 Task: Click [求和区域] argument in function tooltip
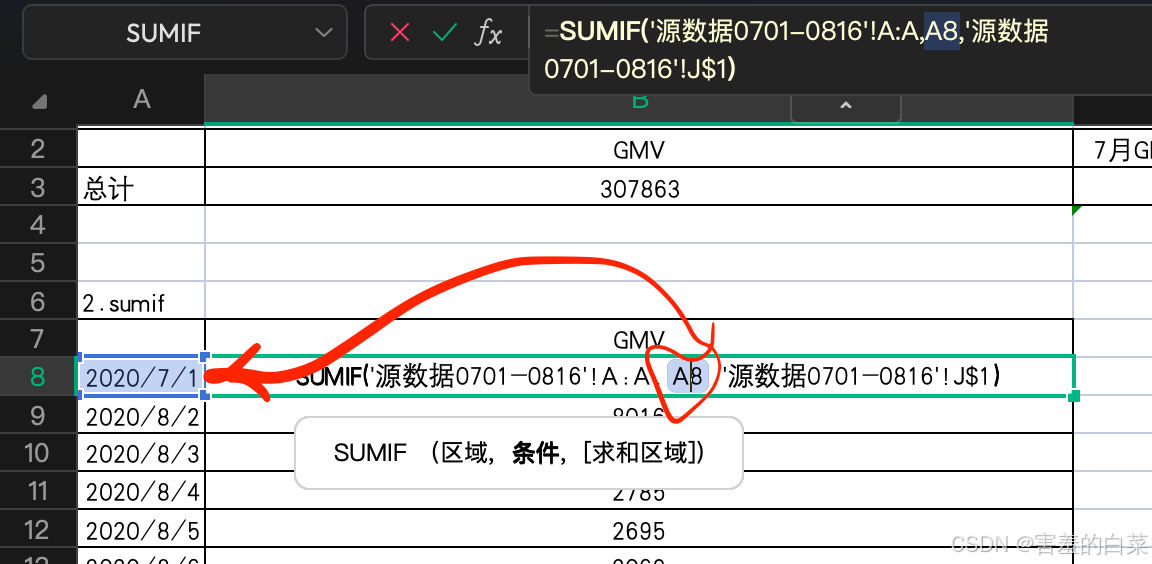click(638, 453)
